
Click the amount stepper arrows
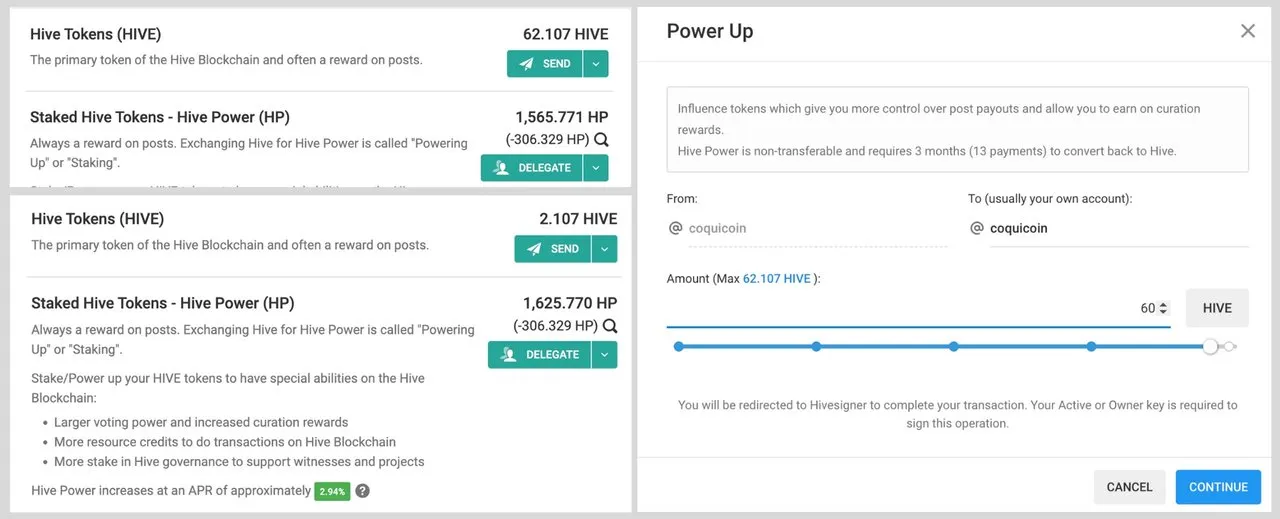[x=1163, y=309]
